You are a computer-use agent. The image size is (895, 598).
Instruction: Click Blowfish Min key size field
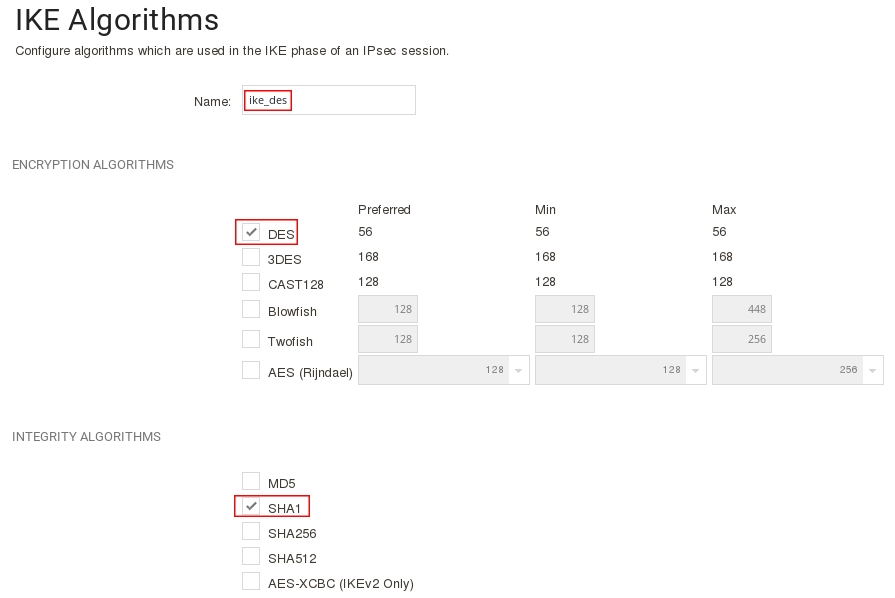[565, 310]
